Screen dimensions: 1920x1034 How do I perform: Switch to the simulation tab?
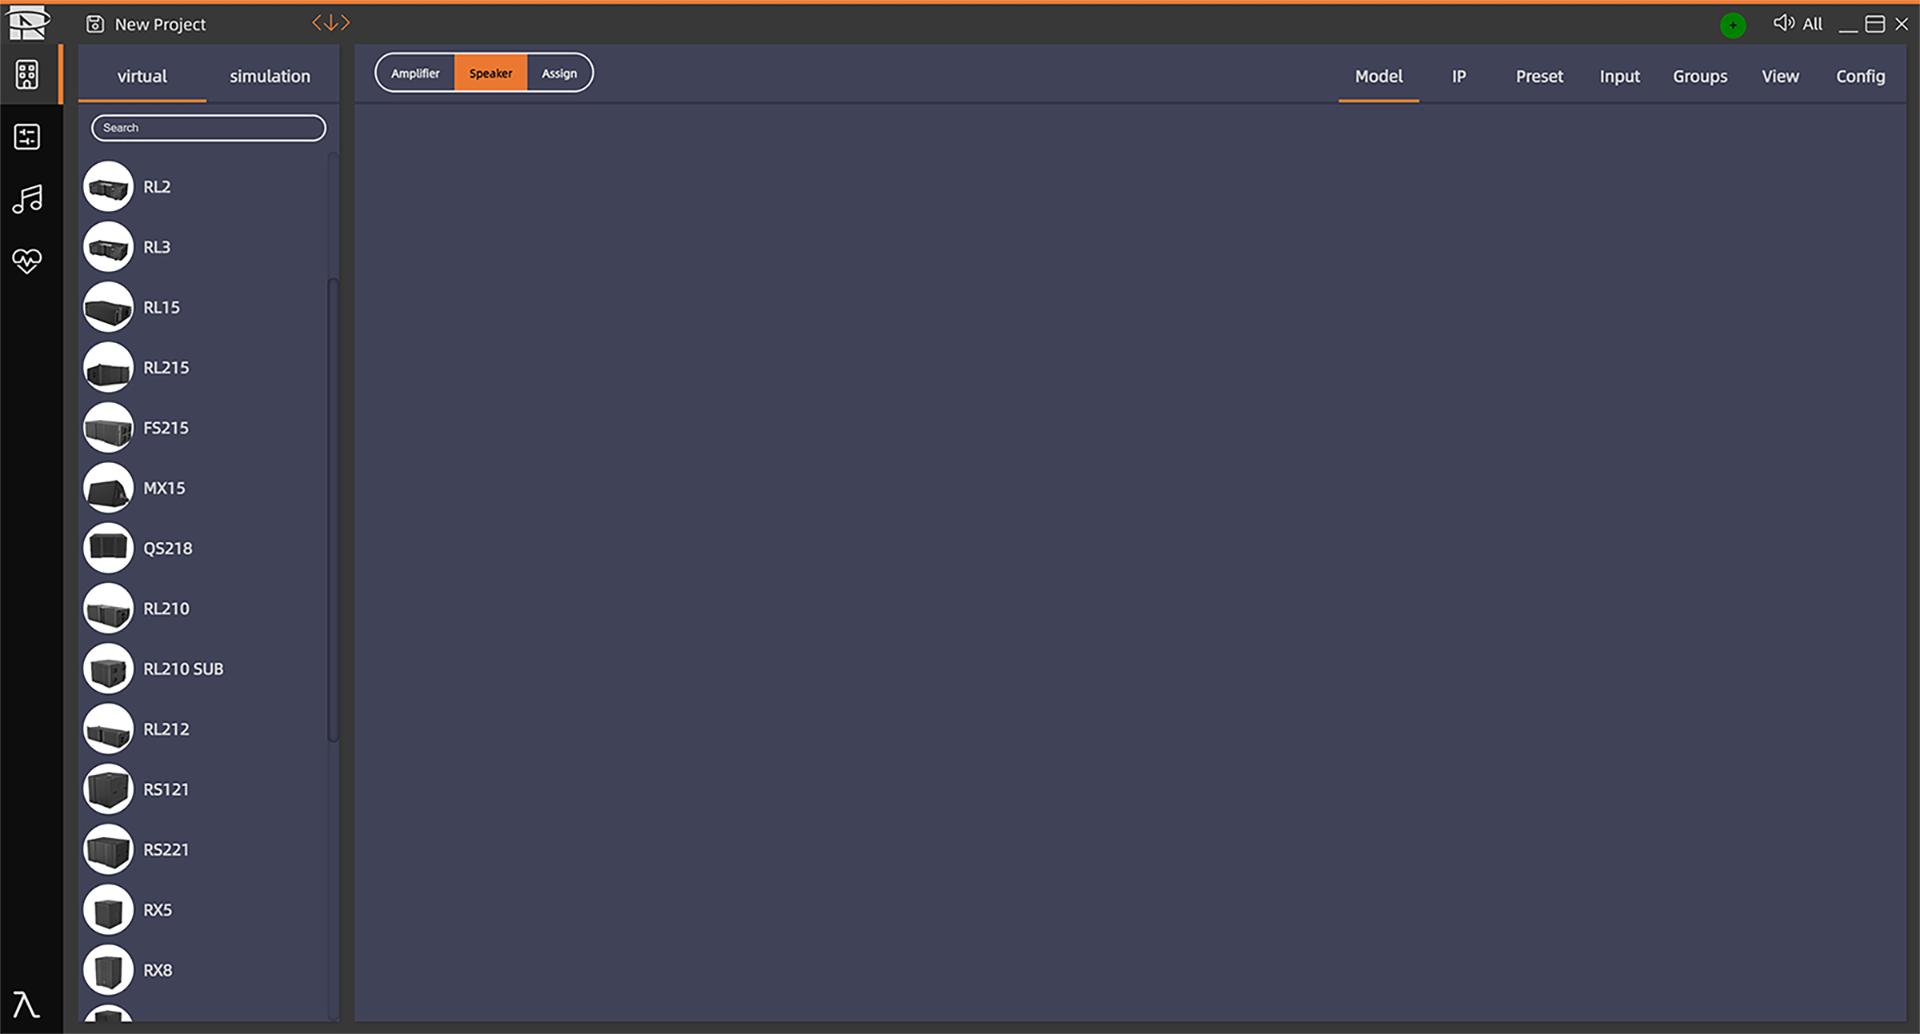click(x=270, y=76)
